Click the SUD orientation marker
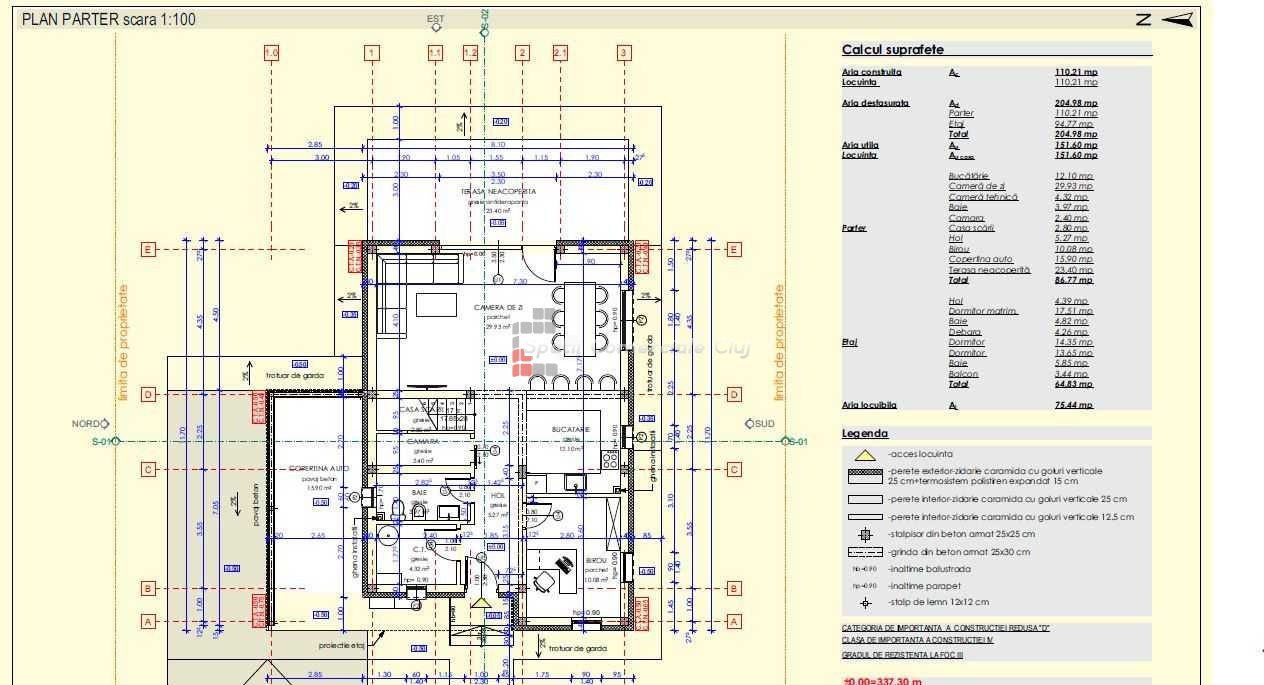This screenshot has width=1264, height=685. (761, 424)
